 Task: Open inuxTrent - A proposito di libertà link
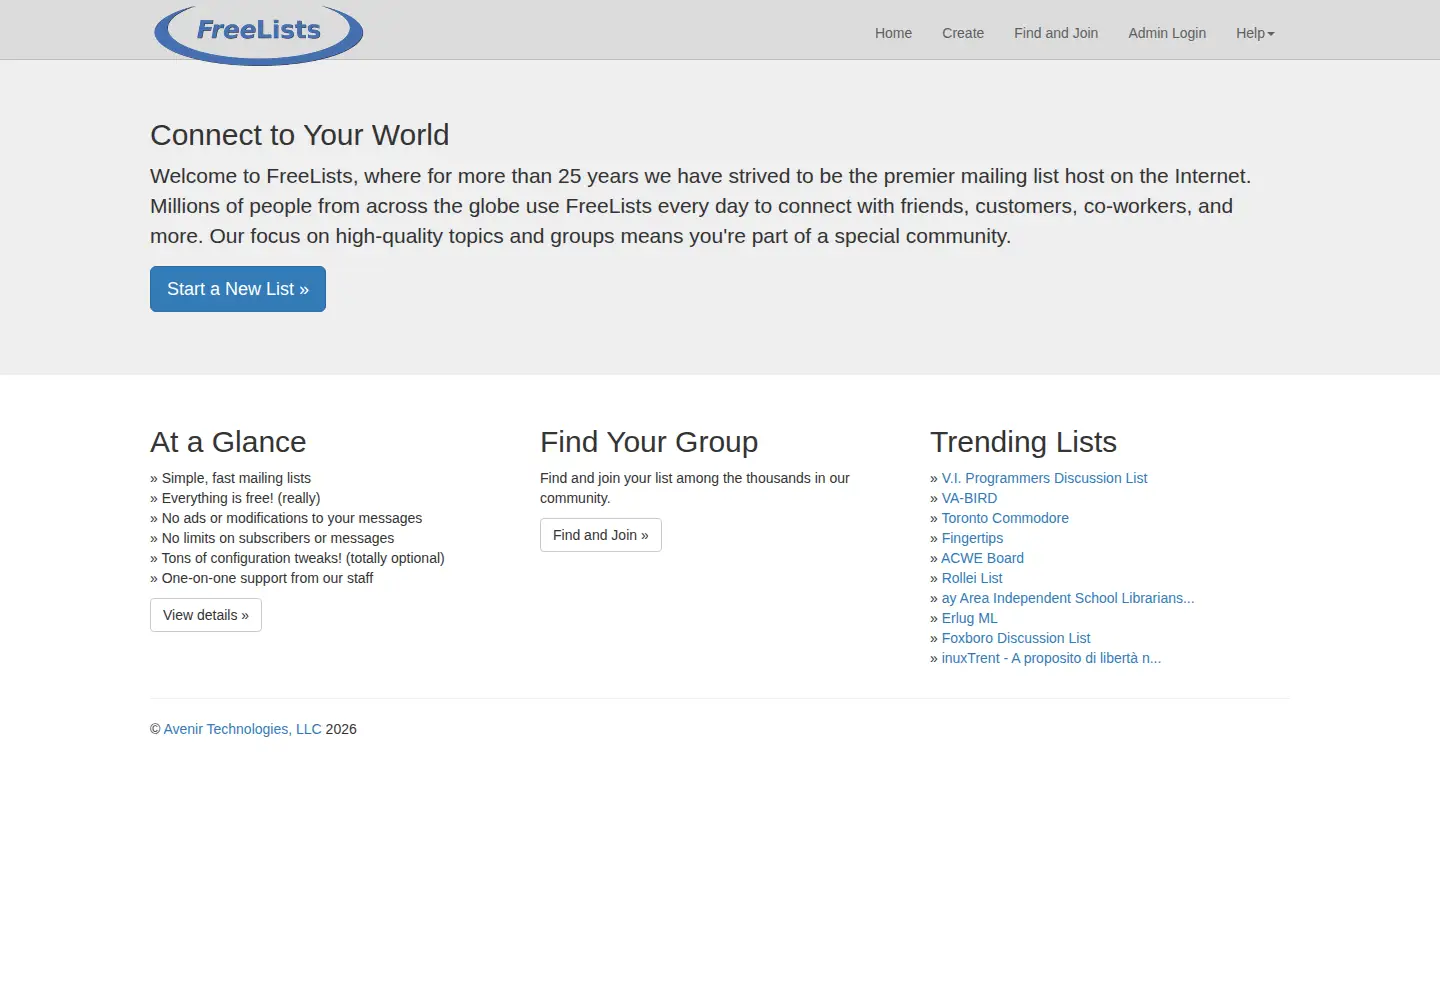click(1051, 658)
